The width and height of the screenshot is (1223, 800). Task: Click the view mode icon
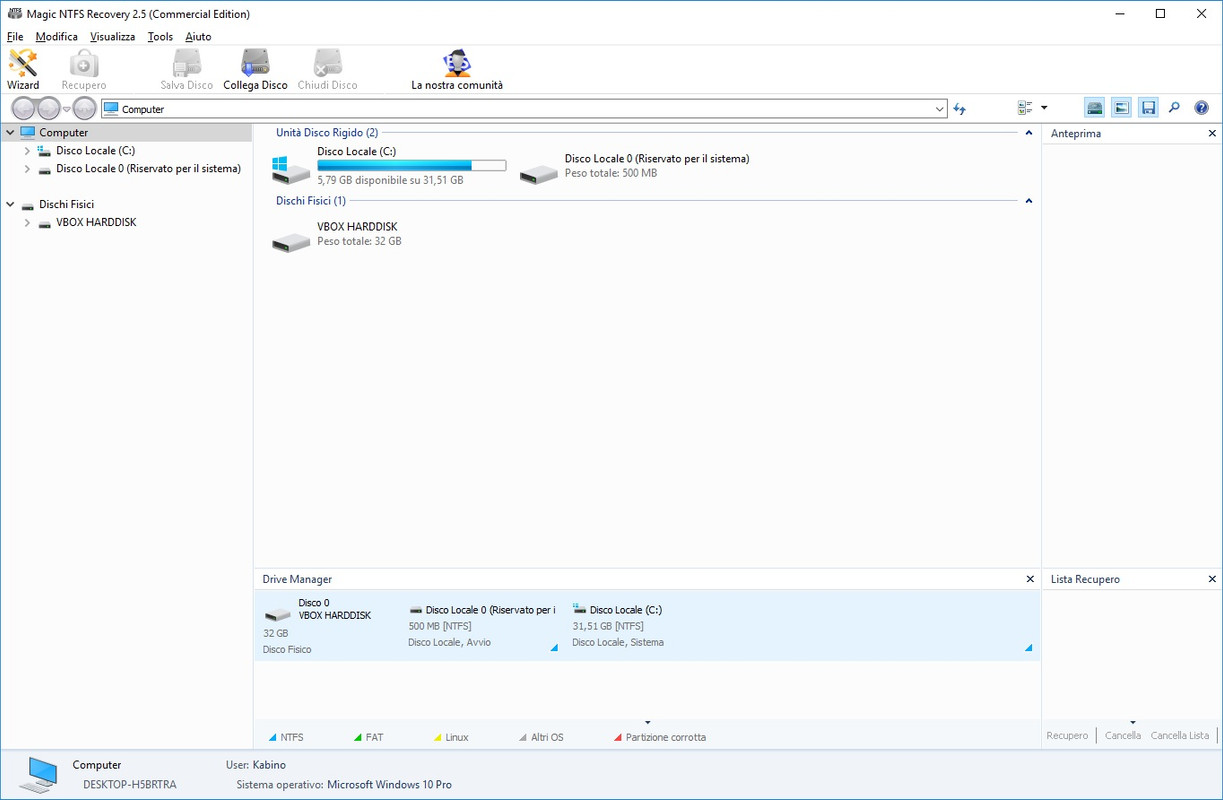pos(1025,108)
